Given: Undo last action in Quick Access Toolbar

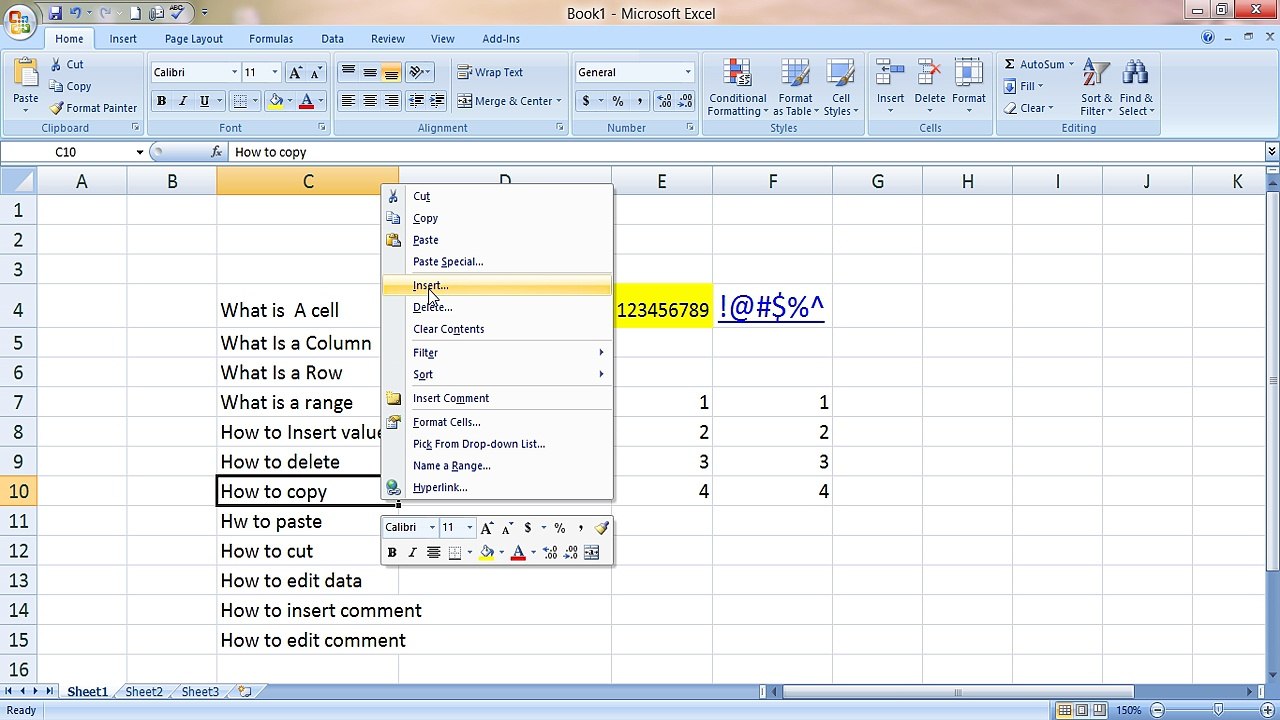Looking at the screenshot, I should [75, 13].
